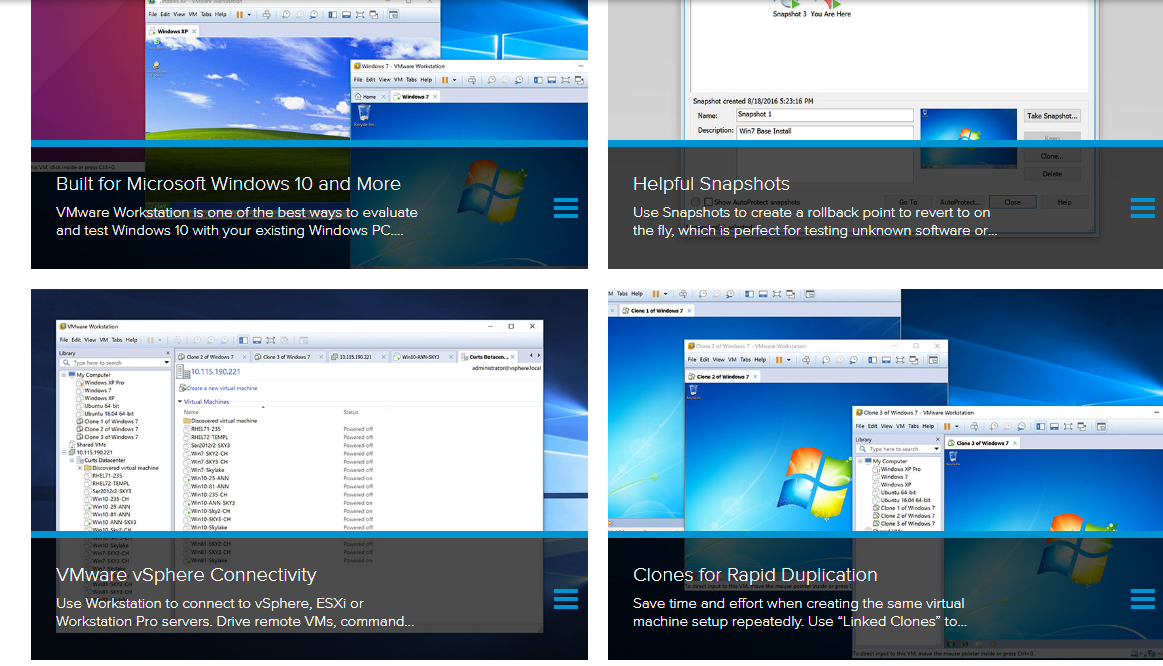
Task: Click the 'Name' column header in VM list
Action: (191, 412)
